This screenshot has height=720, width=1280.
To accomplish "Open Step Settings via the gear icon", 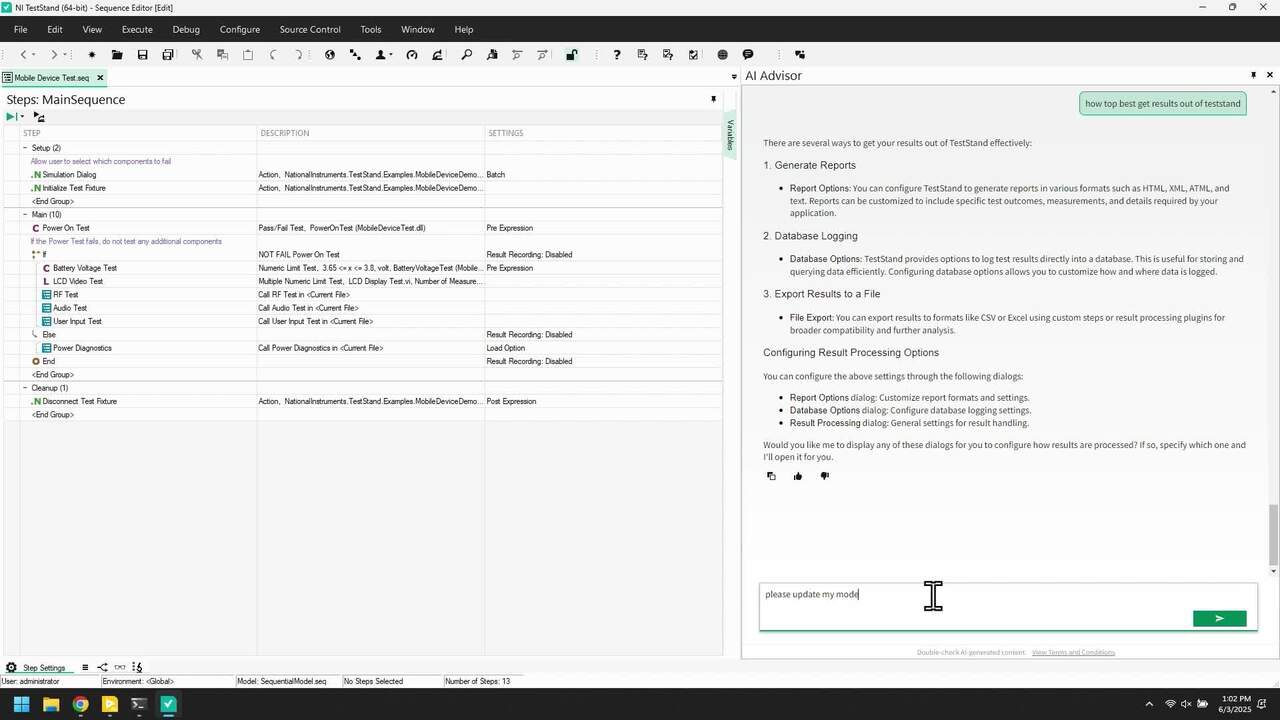I will point(10,667).
